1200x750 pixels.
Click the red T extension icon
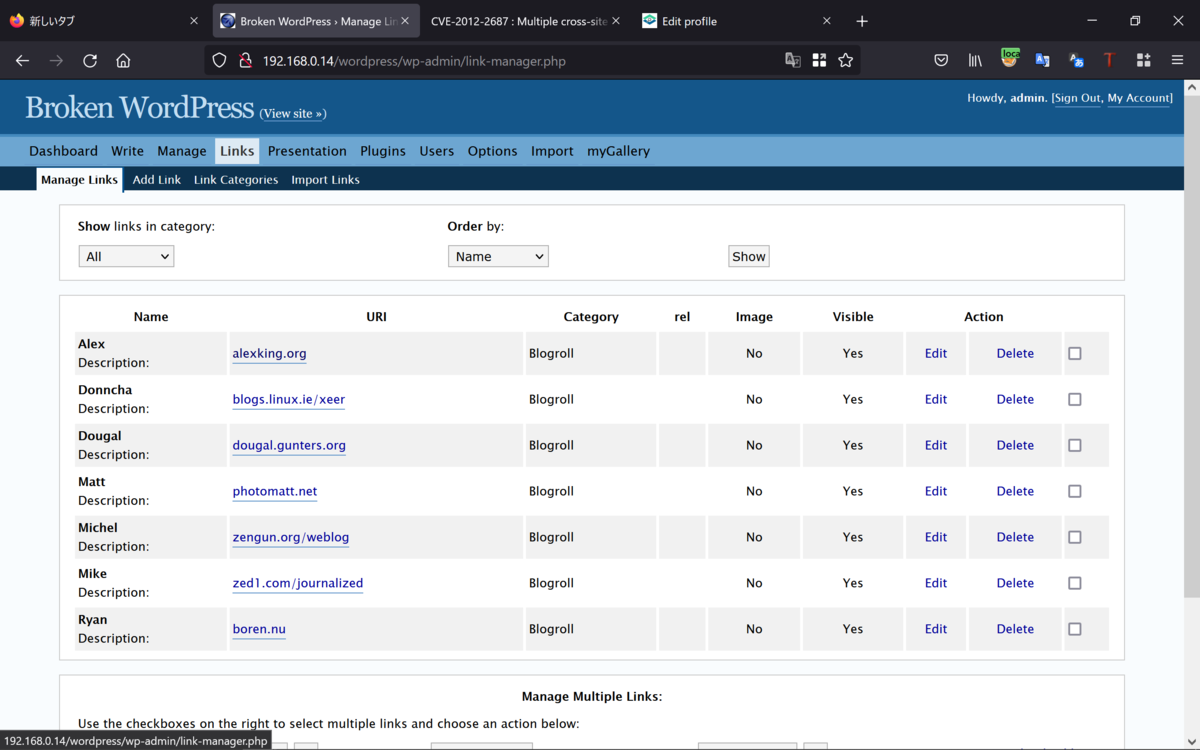[x=1109, y=61]
